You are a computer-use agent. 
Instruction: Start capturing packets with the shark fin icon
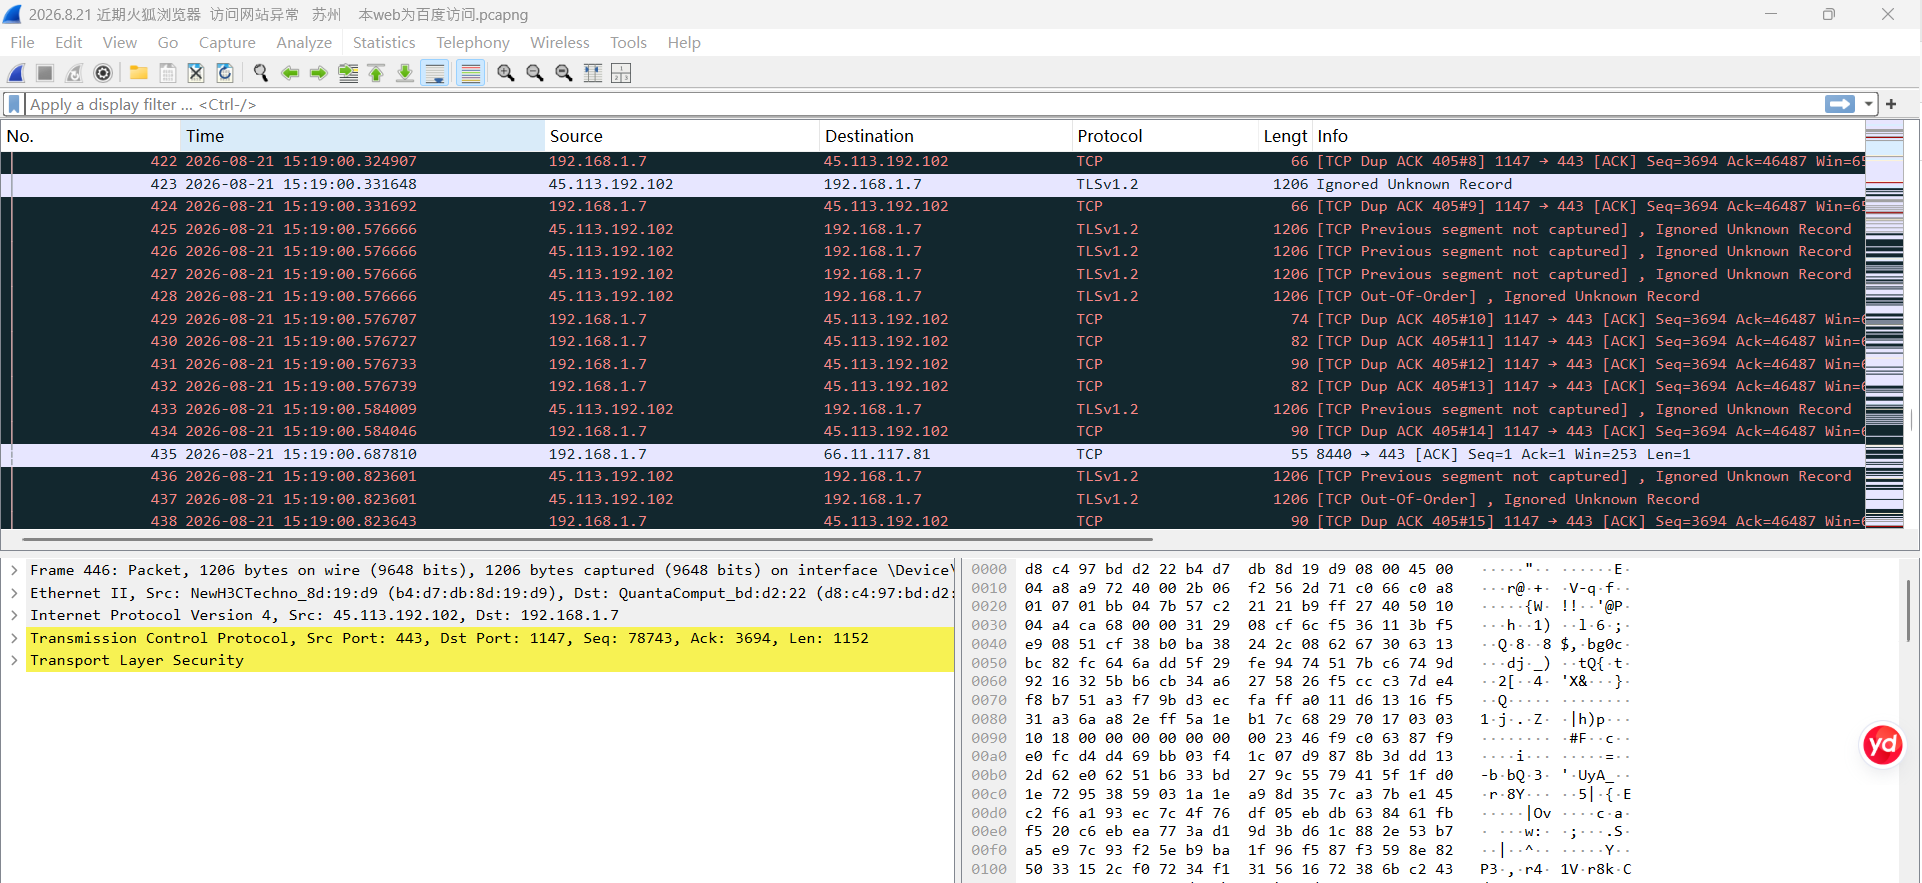[16, 73]
